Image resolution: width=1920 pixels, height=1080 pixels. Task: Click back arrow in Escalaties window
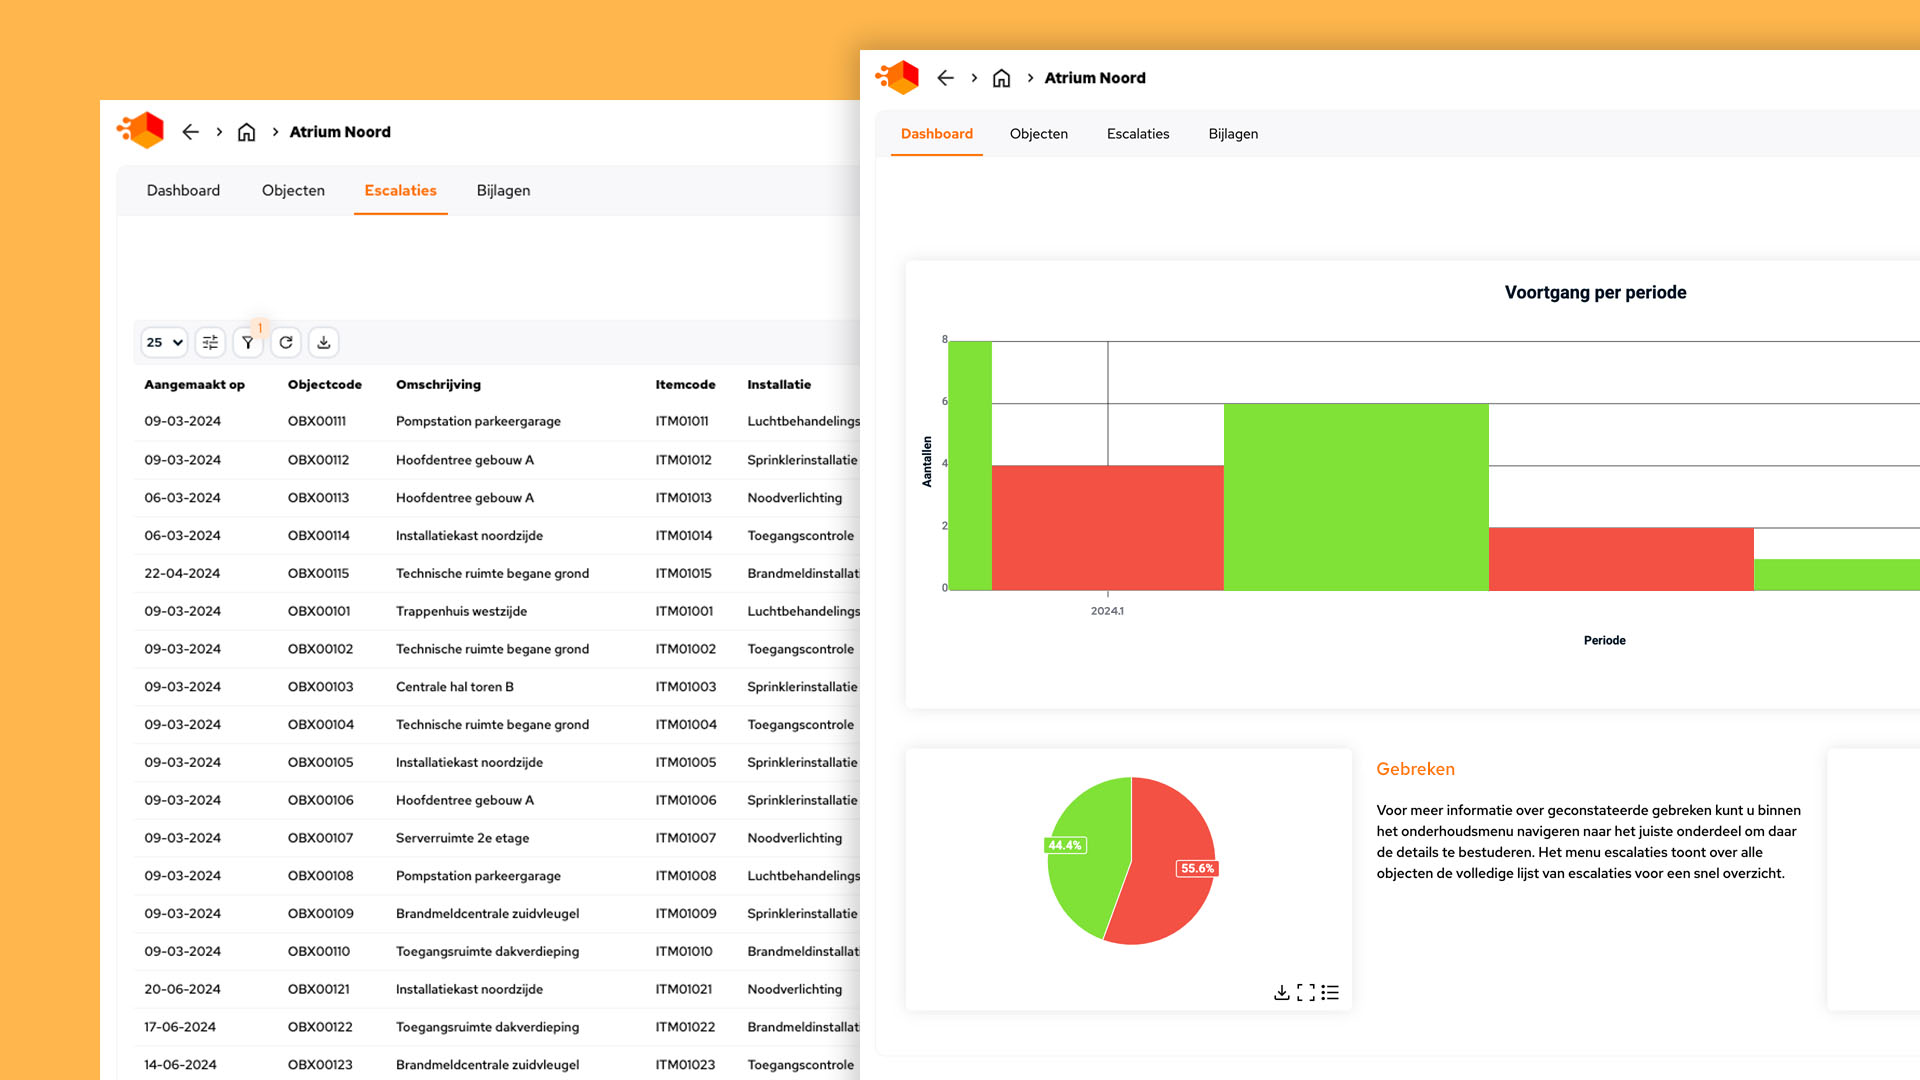191,132
